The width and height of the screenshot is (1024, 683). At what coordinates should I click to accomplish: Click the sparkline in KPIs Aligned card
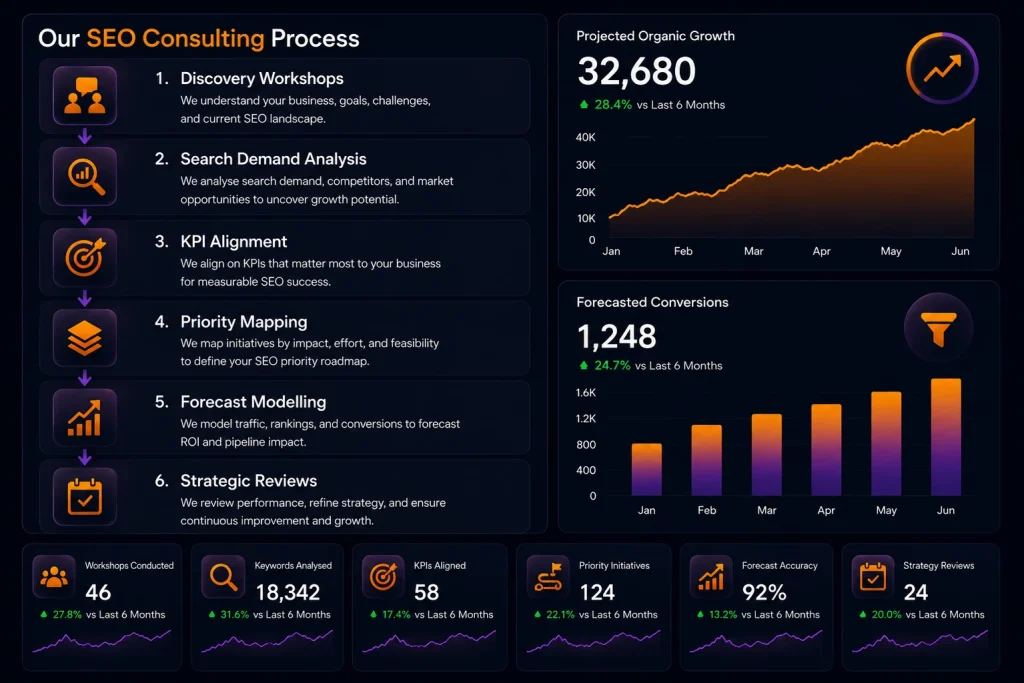click(429, 641)
